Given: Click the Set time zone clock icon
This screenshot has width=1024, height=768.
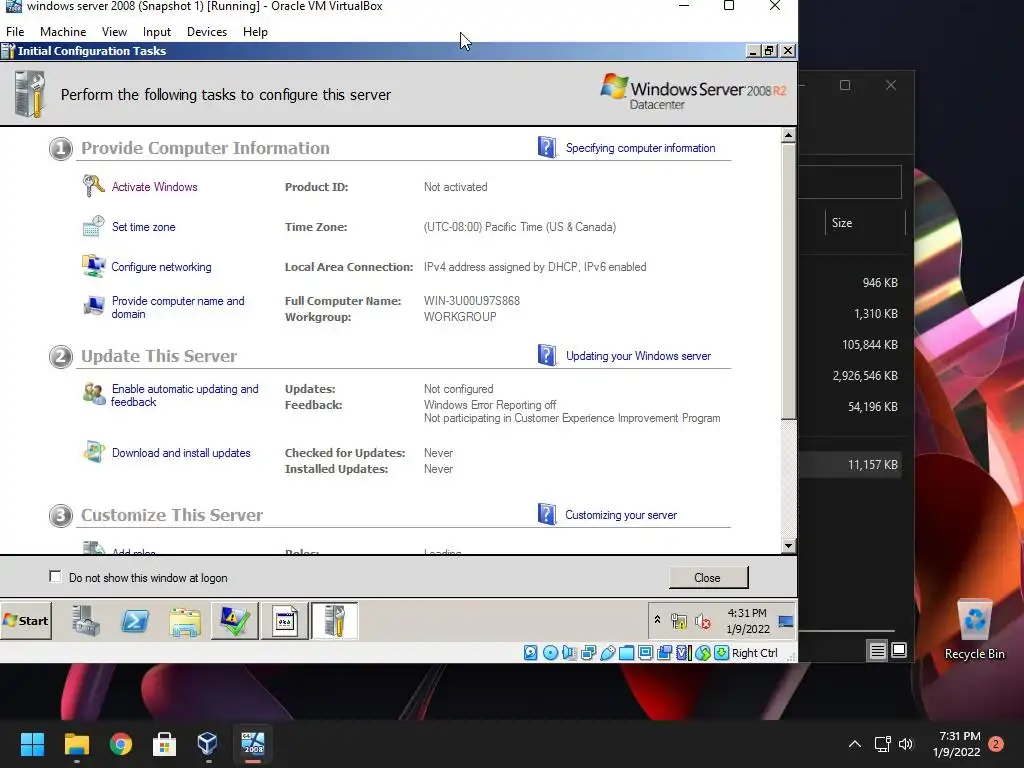Looking at the screenshot, I should tap(93, 227).
